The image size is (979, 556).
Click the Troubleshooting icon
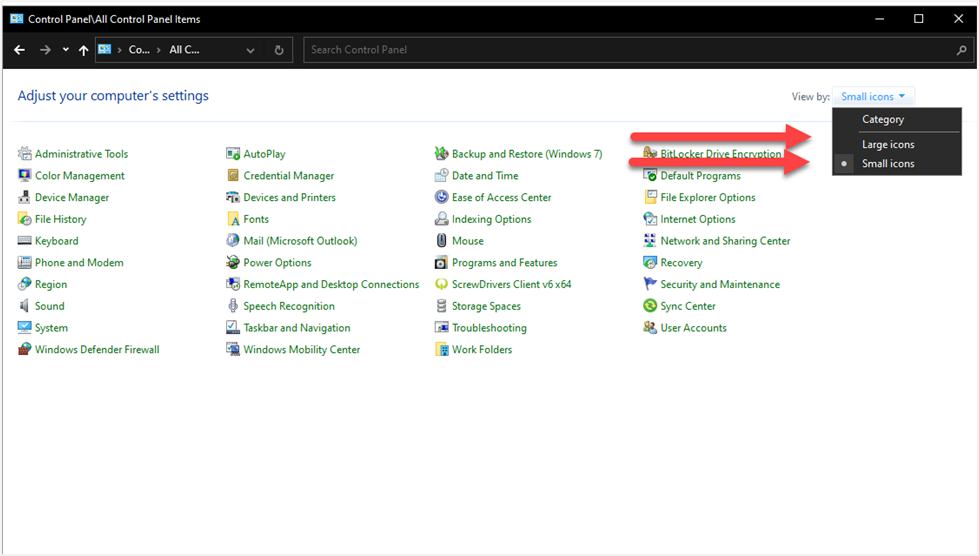[442, 328]
